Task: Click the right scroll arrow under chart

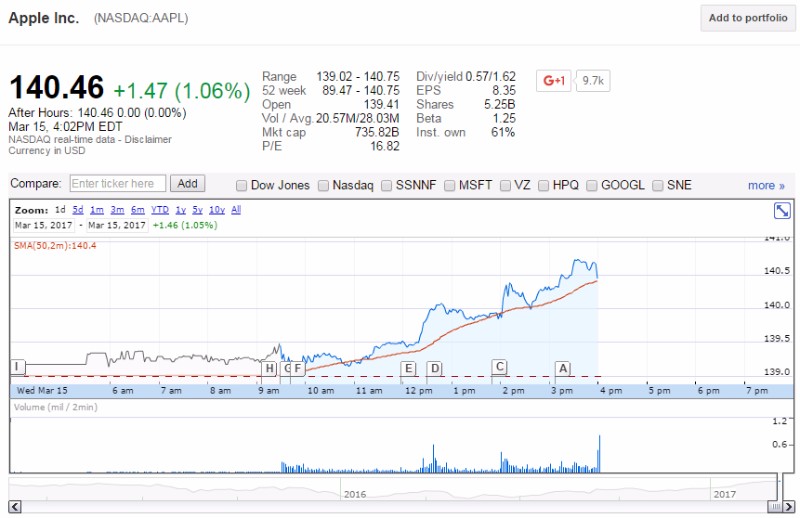Action: (x=789, y=507)
